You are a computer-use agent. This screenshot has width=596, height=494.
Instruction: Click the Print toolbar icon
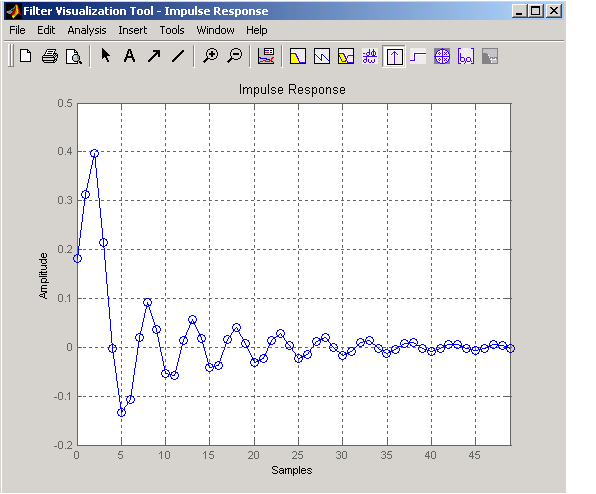point(50,56)
